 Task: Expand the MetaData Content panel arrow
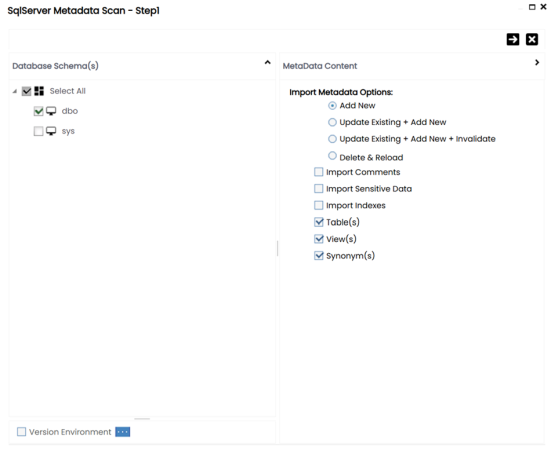pyautogui.click(x=537, y=63)
